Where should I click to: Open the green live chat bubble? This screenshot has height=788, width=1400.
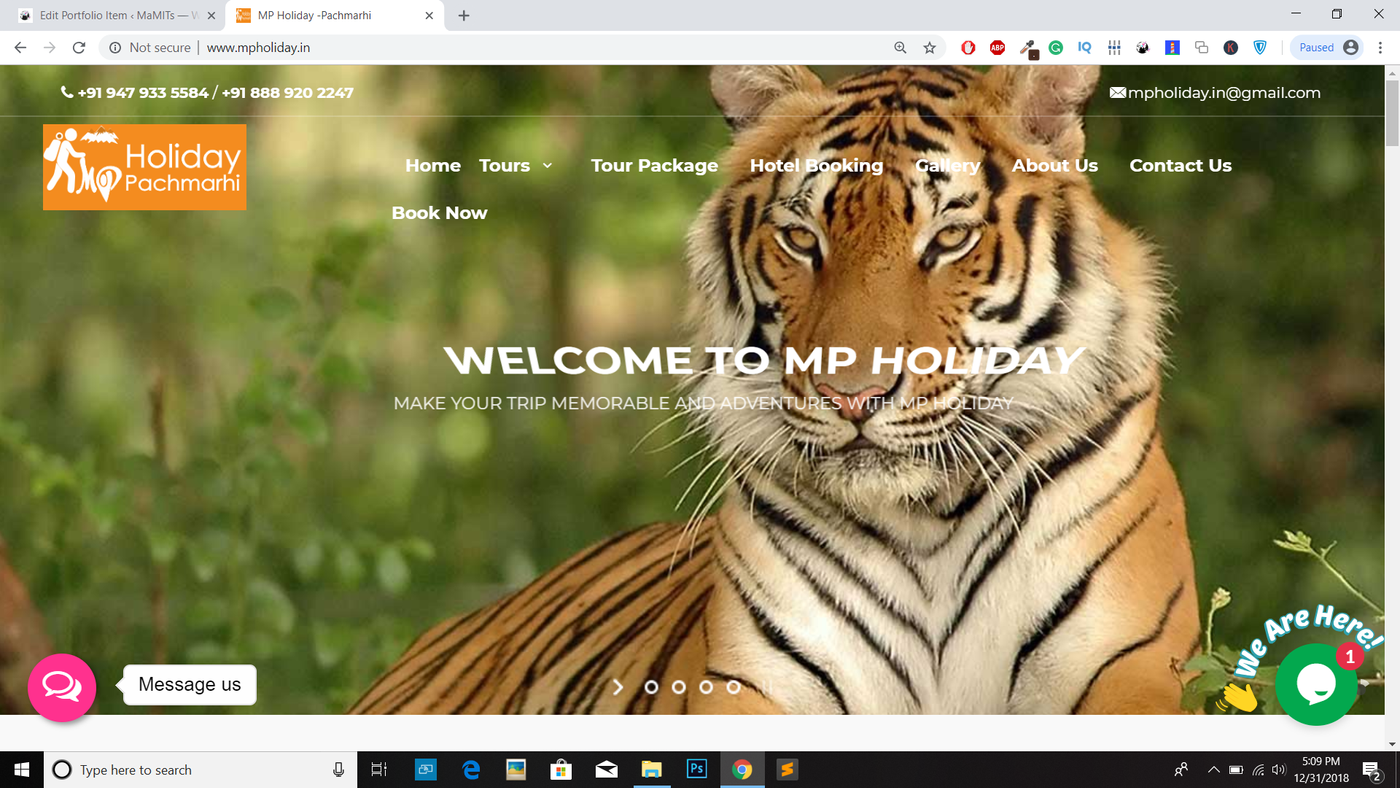(x=1316, y=685)
